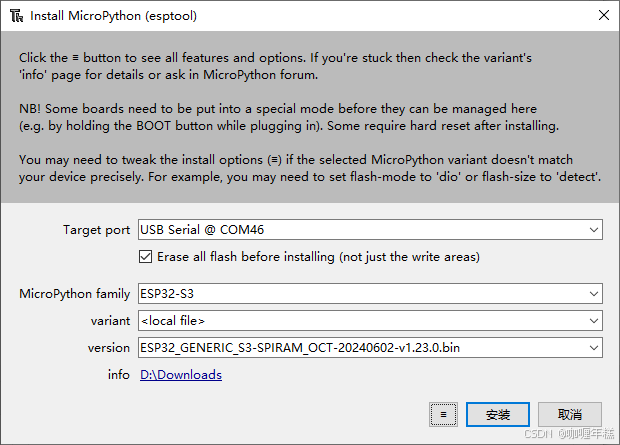Expand the MicroPython family dropdown arrow
The height and width of the screenshot is (445, 620).
(594, 294)
